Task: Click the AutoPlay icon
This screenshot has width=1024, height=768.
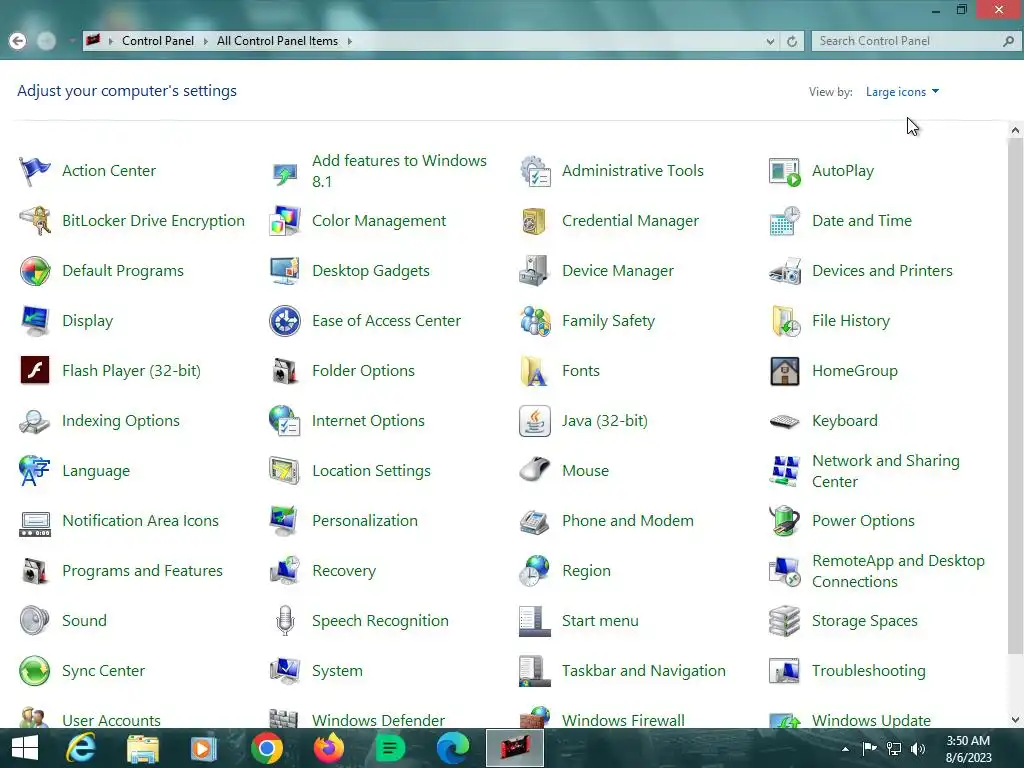Action: [x=785, y=171]
